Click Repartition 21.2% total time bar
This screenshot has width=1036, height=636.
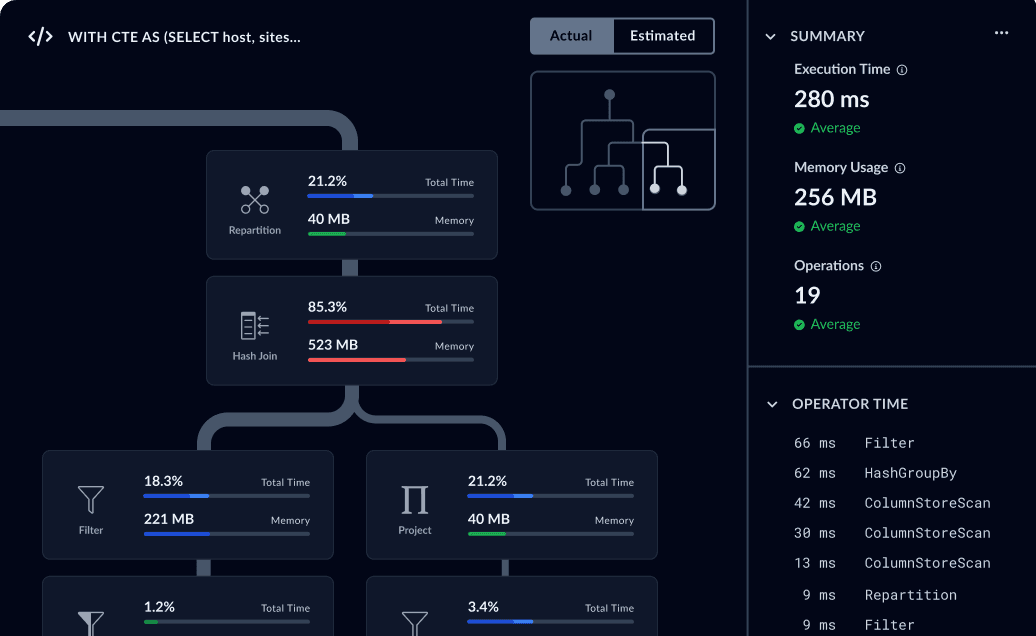(390, 196)
